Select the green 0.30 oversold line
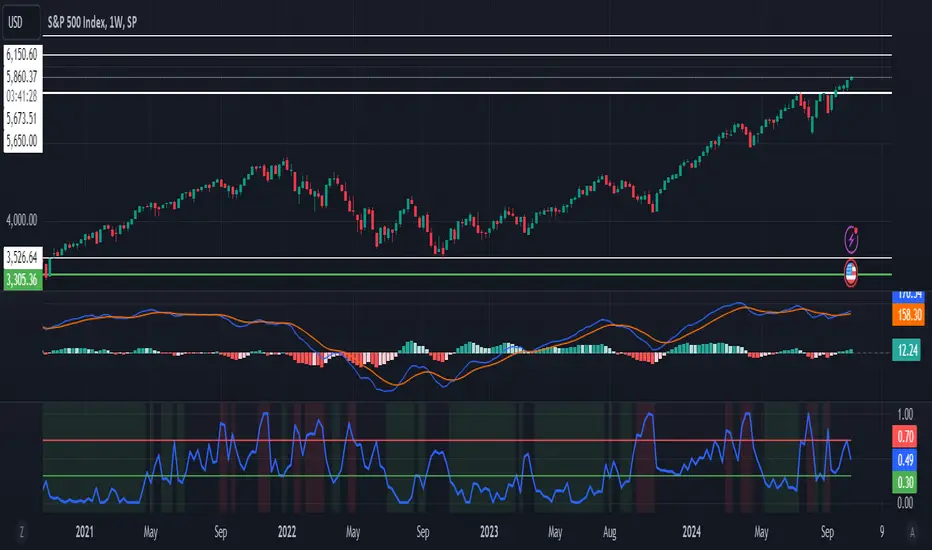The image size is (932, 550). tap(447, 476)
